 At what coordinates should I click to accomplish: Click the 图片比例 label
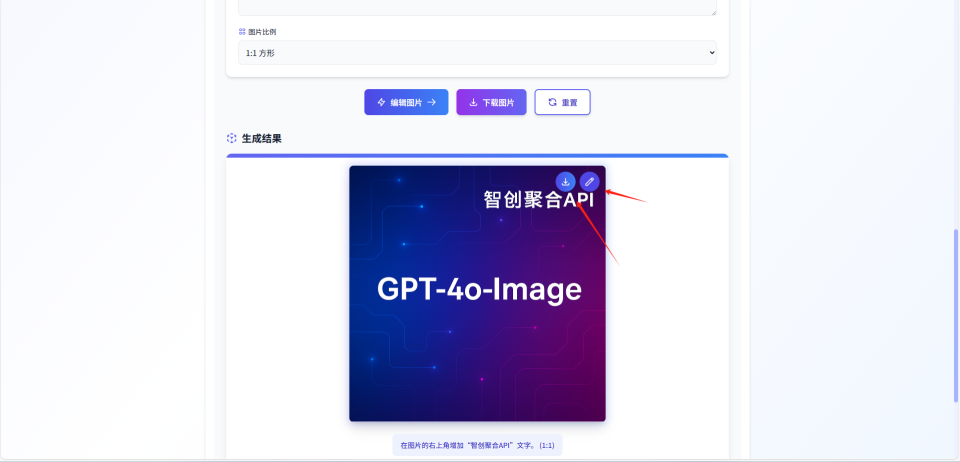click(262, 32)
